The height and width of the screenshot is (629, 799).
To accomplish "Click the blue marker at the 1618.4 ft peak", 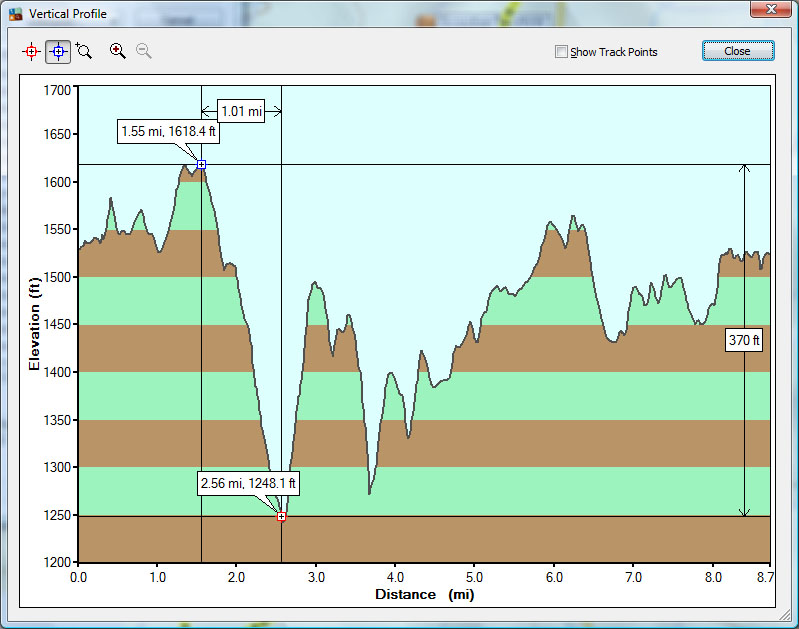I will tap(201, 164).
